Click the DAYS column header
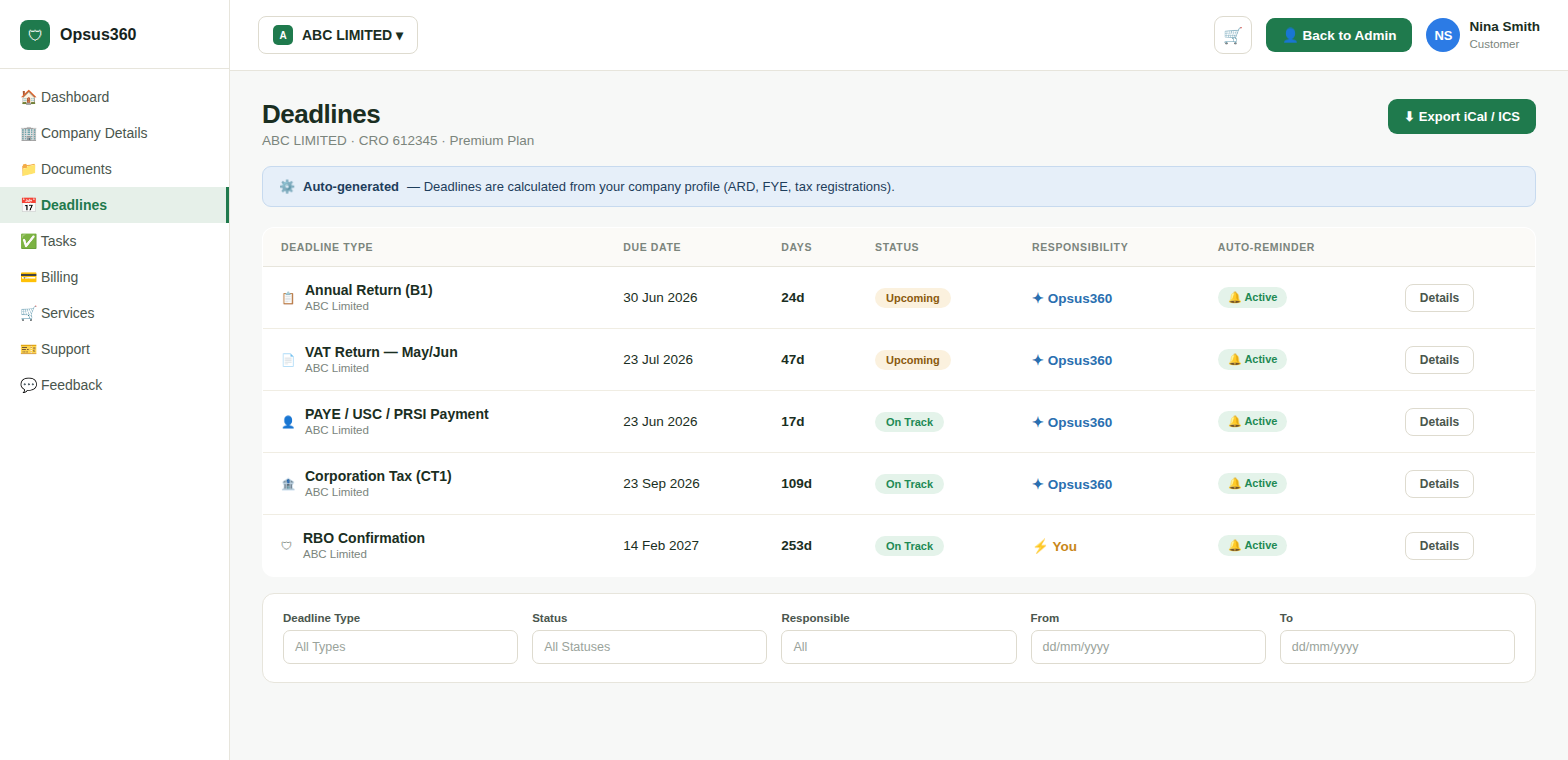 pyautogui.click(x=796, y=247)
